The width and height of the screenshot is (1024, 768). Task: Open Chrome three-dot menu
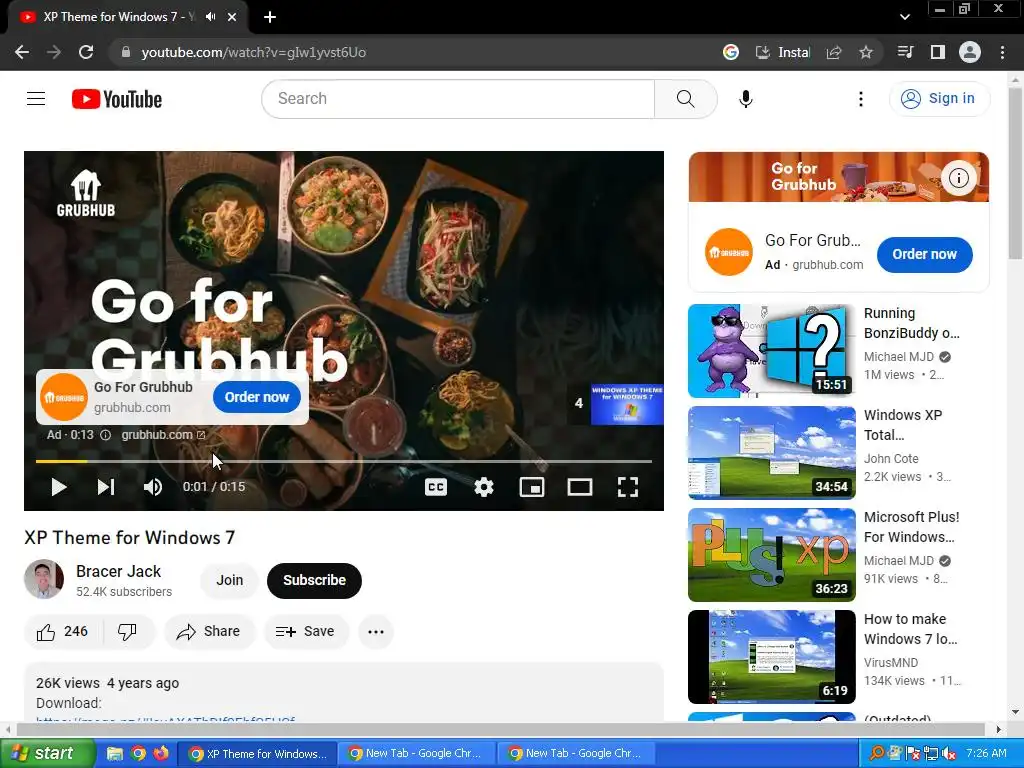(1002, 52)
